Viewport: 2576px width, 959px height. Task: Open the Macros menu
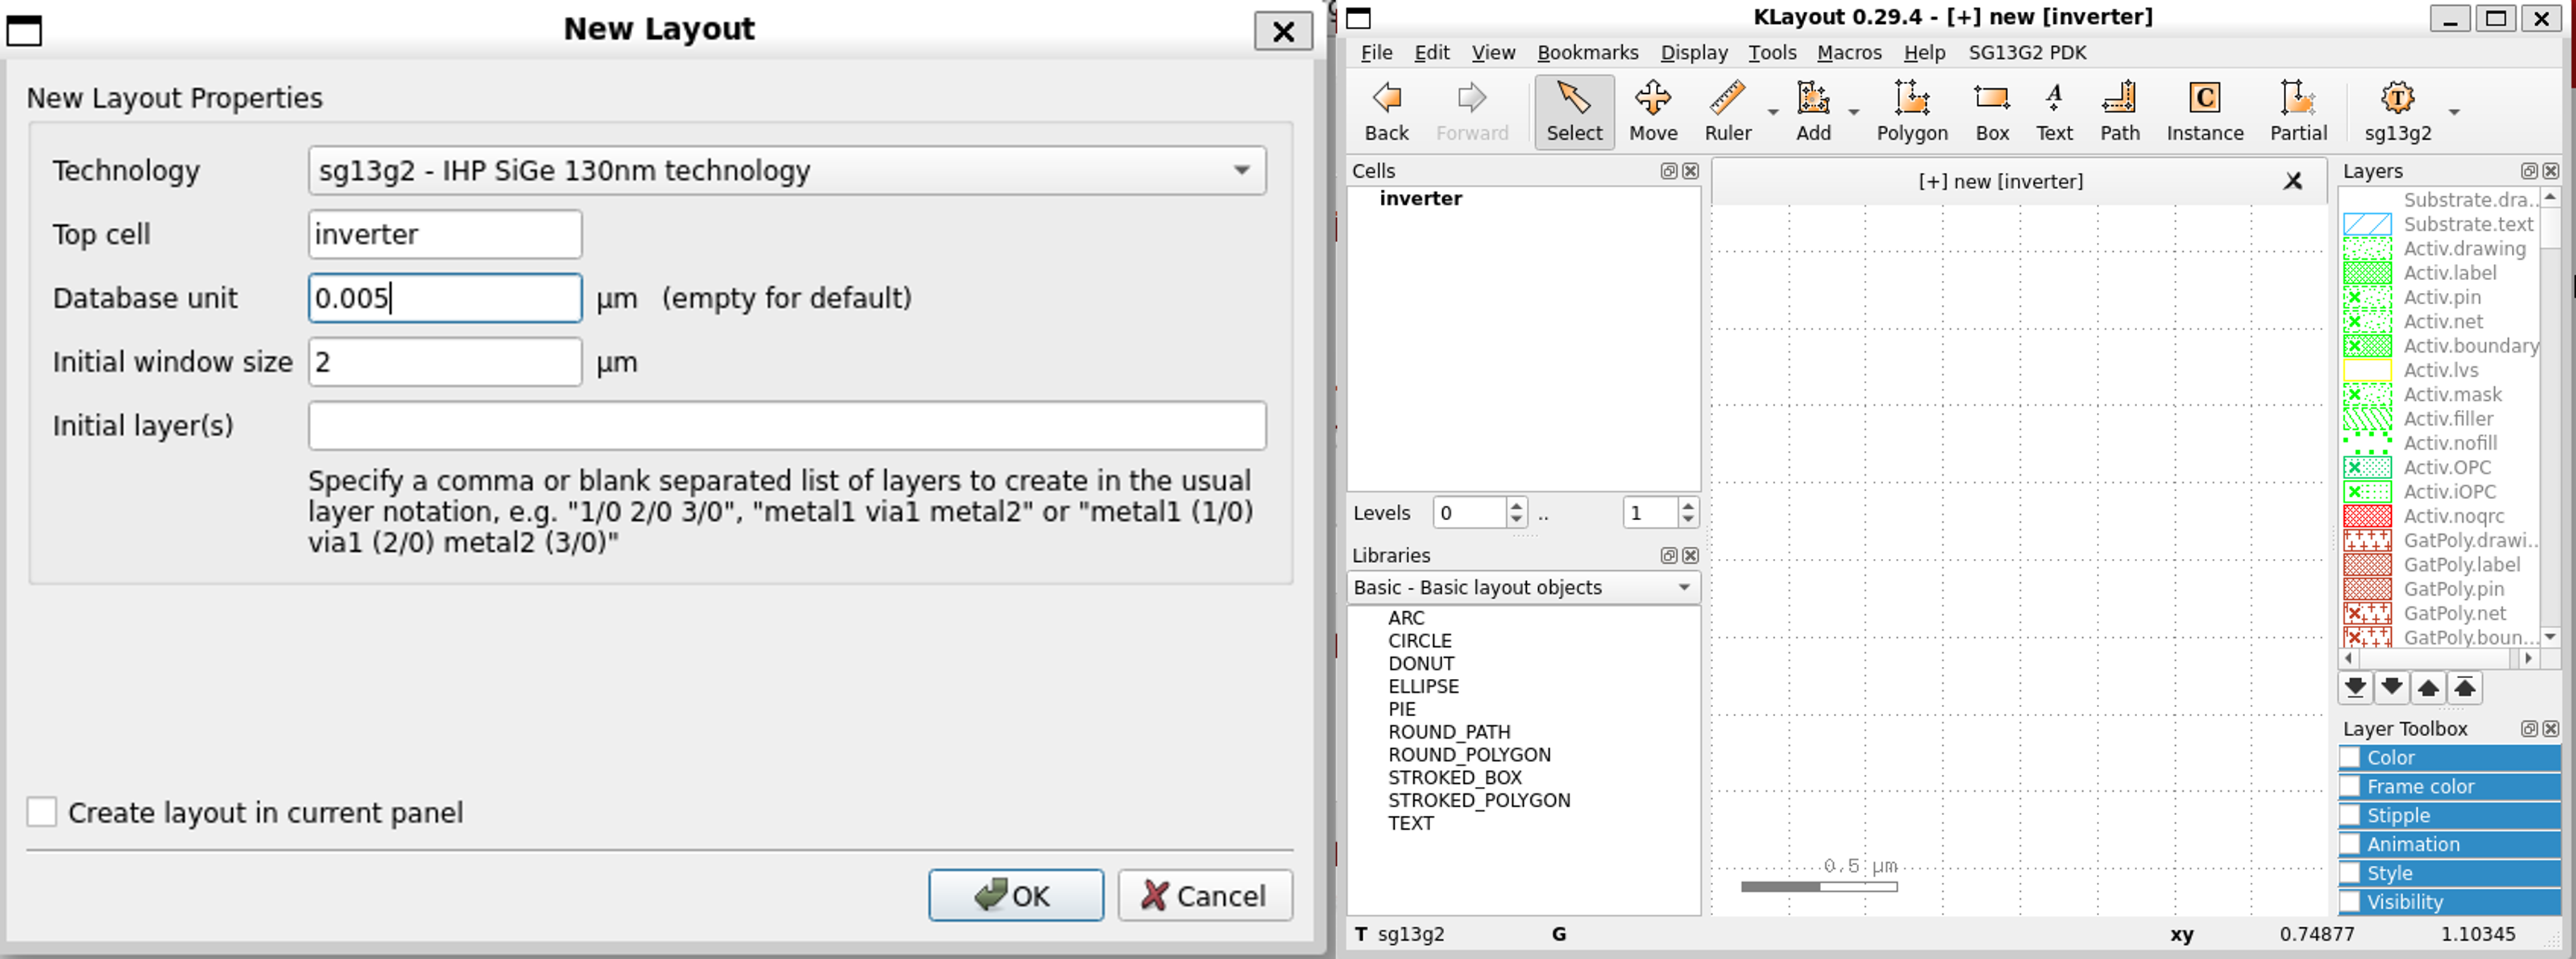1848,52
